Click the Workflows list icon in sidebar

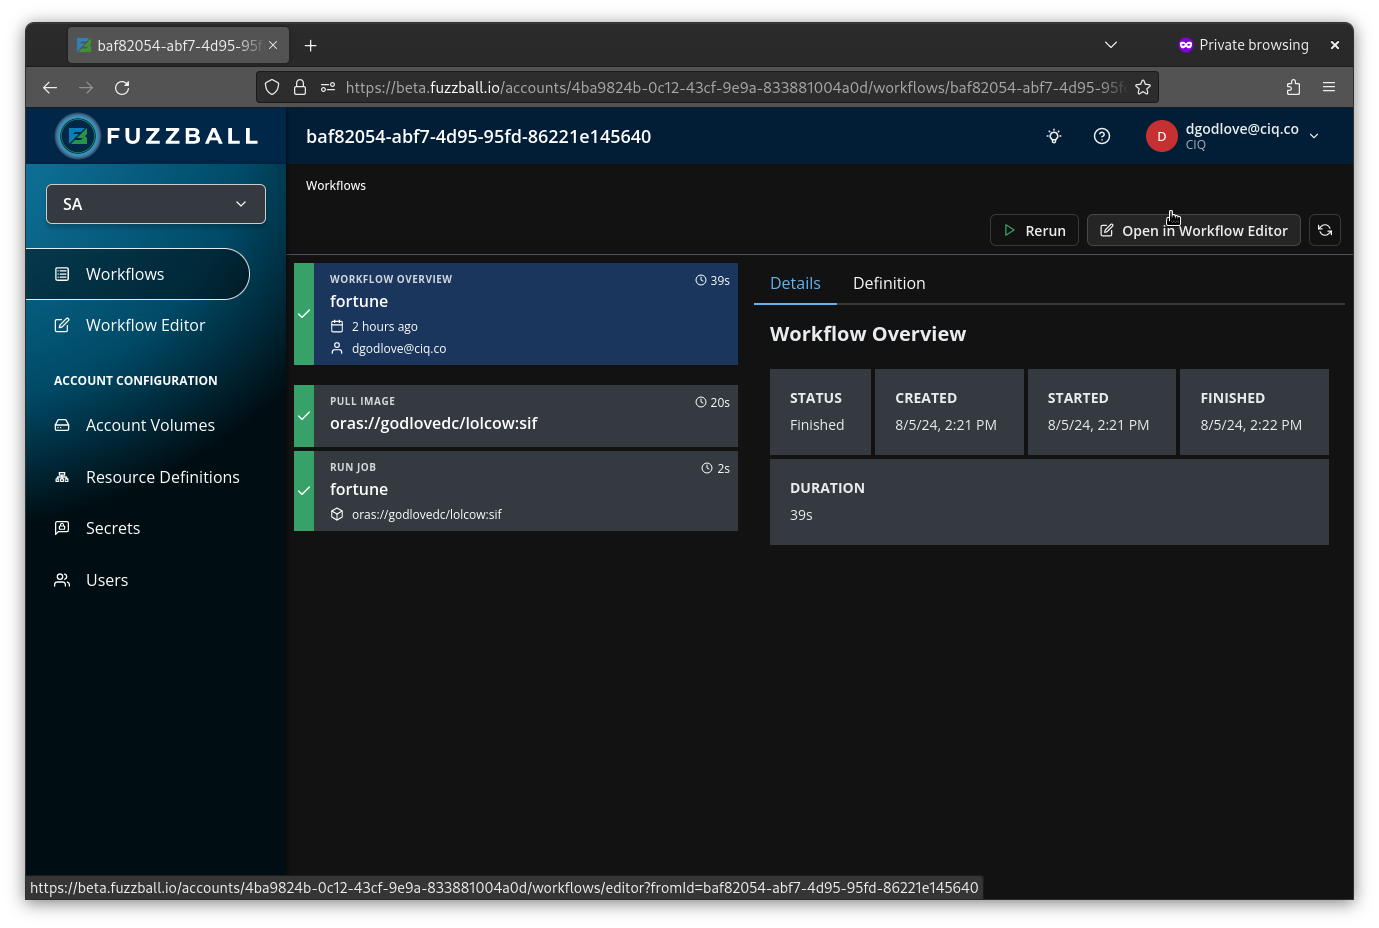(62, 274)
